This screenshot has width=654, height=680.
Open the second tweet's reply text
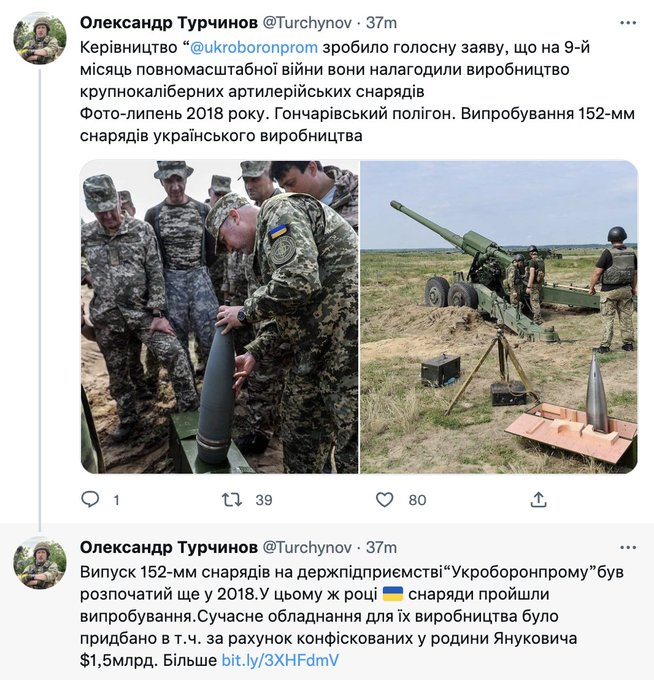tap(352, 616)
